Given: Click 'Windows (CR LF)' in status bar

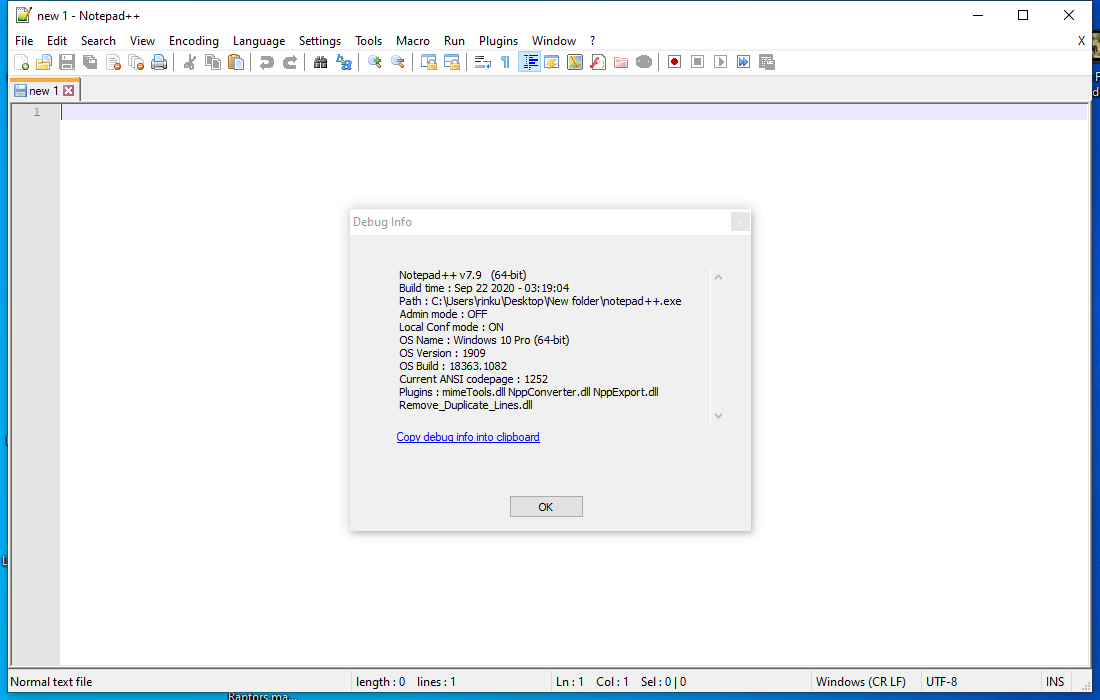Looking at the screenshot, I should coord(861,682).
